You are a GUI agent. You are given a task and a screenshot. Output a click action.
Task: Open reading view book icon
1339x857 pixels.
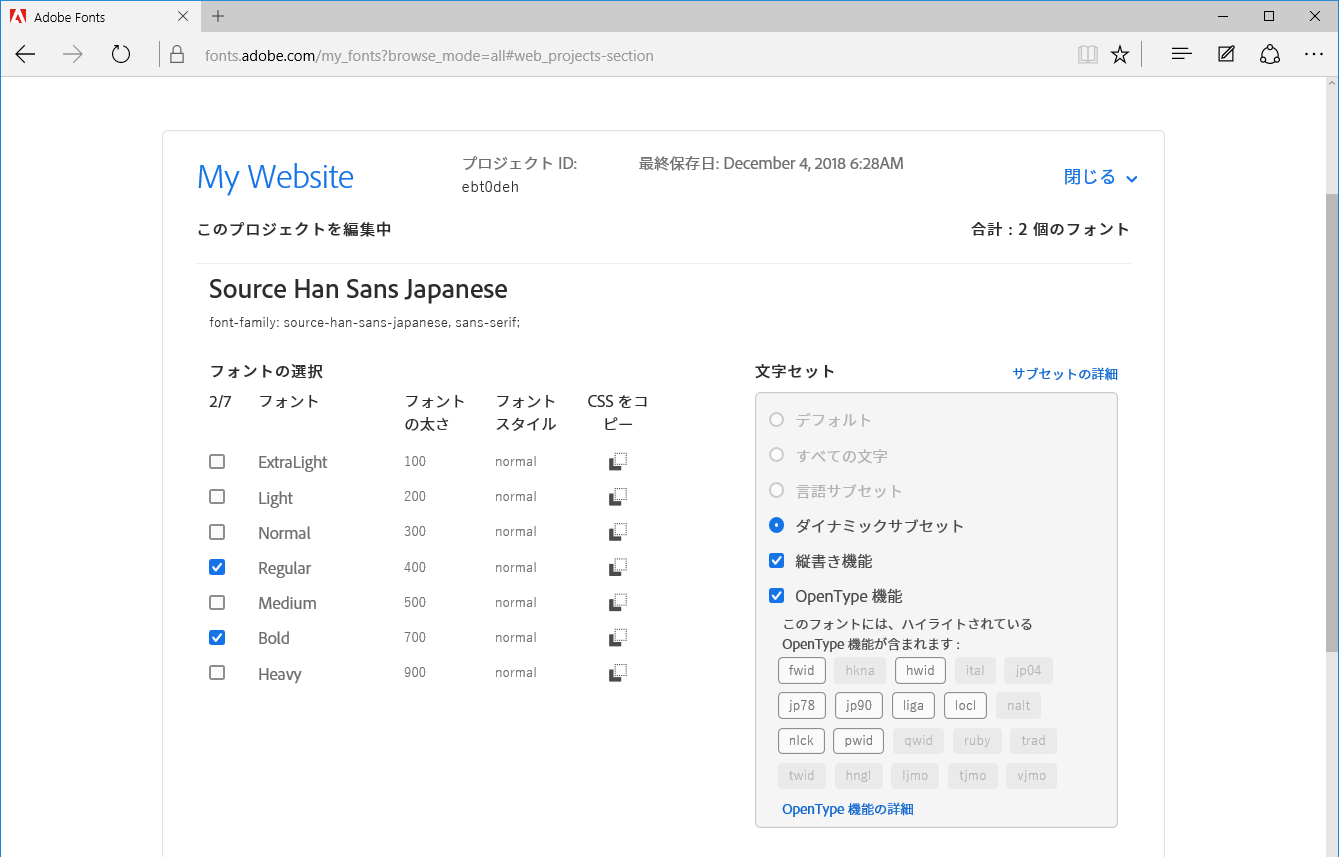1087,55
